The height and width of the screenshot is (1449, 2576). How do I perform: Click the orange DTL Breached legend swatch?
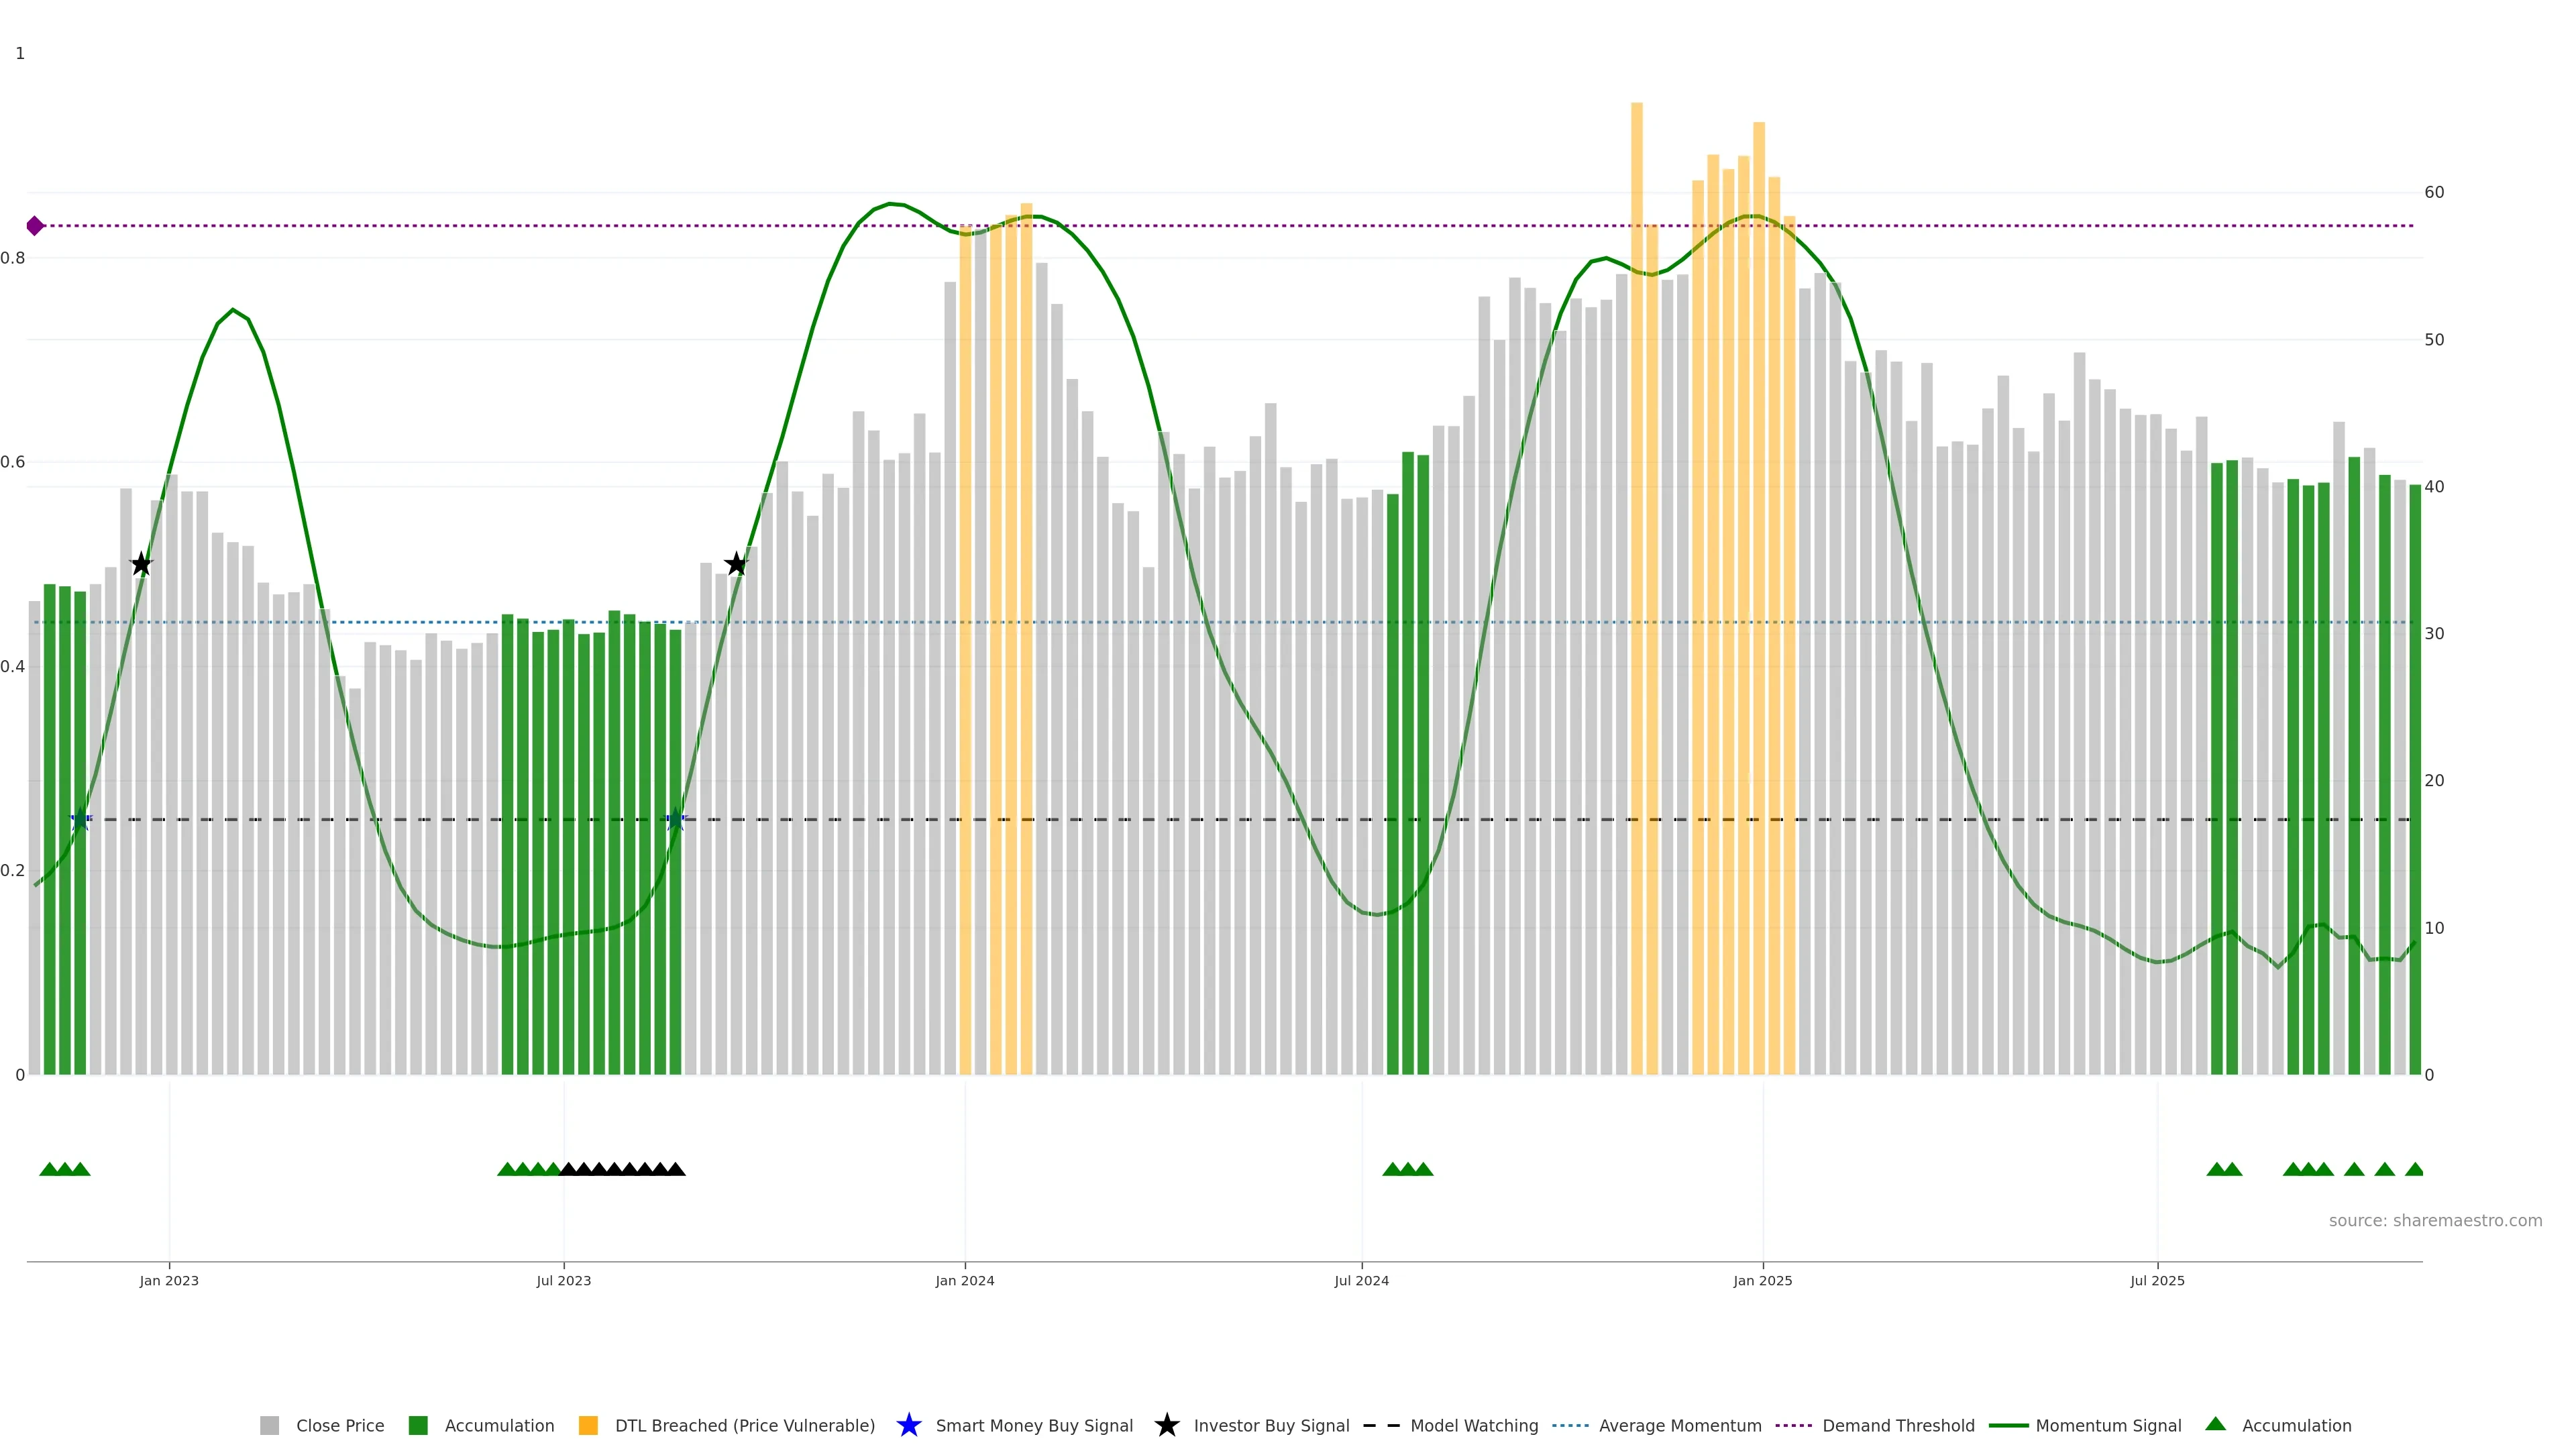(x=588, y=1425)
